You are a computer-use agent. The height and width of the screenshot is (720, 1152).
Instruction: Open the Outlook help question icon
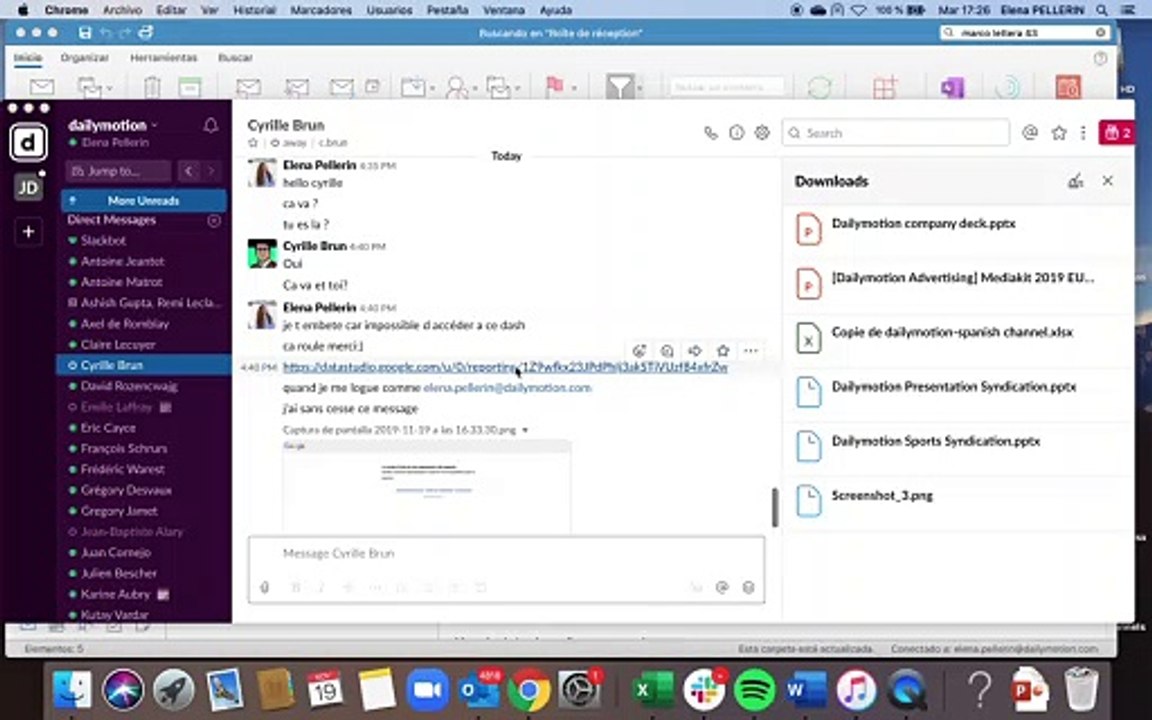click(1100, 58)
